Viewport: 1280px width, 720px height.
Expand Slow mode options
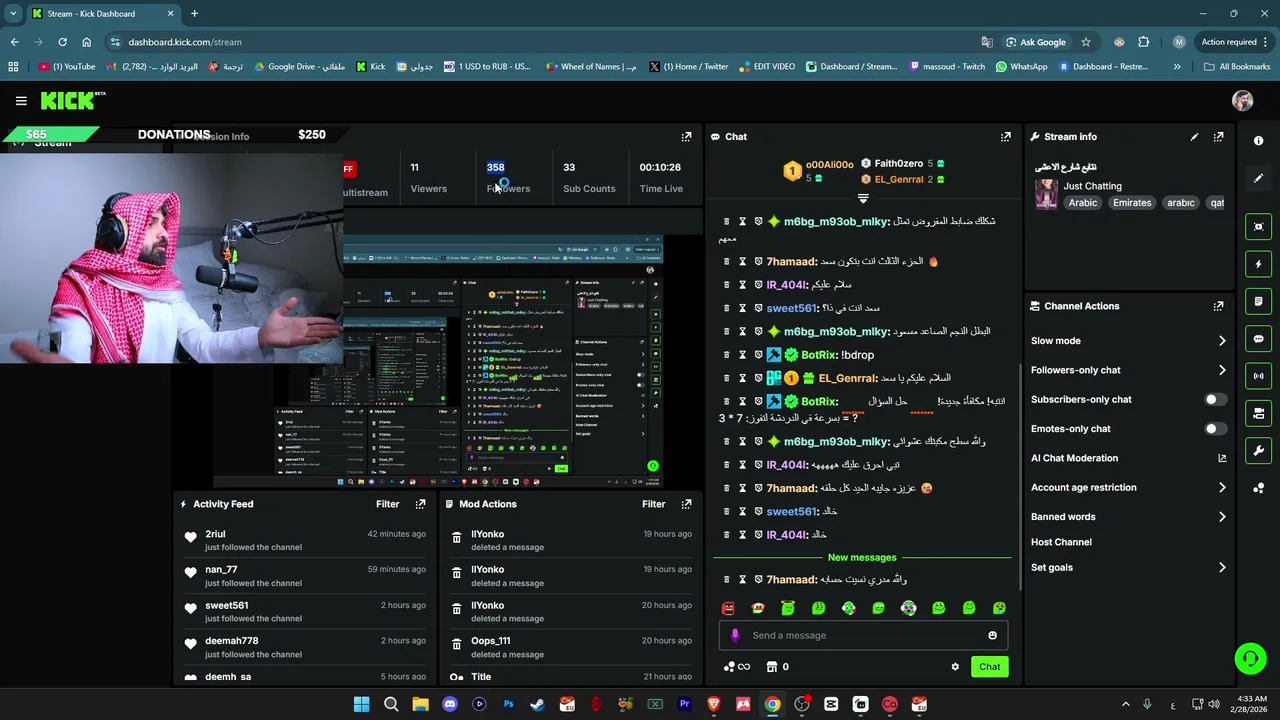point(1222,341)
